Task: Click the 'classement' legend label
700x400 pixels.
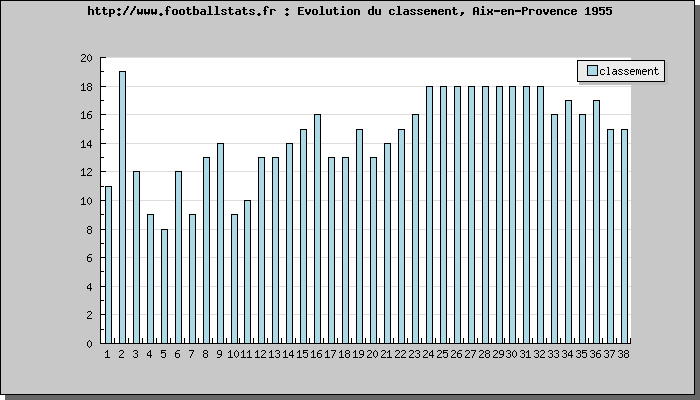Action: (629, 71)
